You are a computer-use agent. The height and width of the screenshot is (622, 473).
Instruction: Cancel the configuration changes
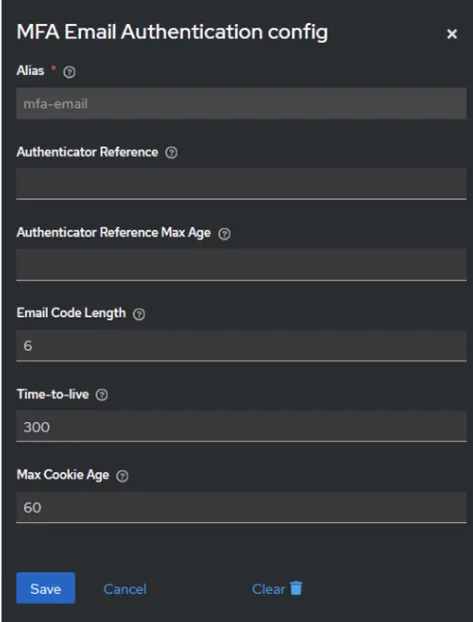click(125, 589)
